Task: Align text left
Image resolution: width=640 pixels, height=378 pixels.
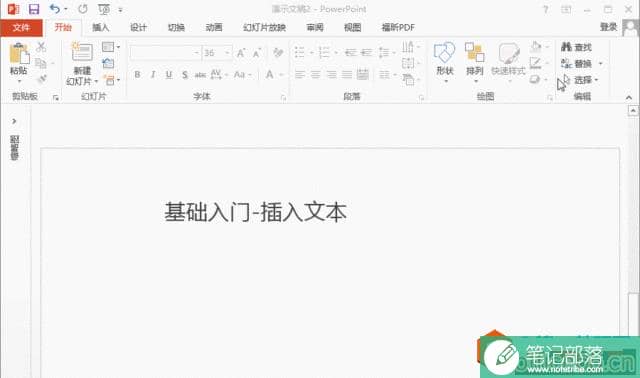Action: click(300, 74)
